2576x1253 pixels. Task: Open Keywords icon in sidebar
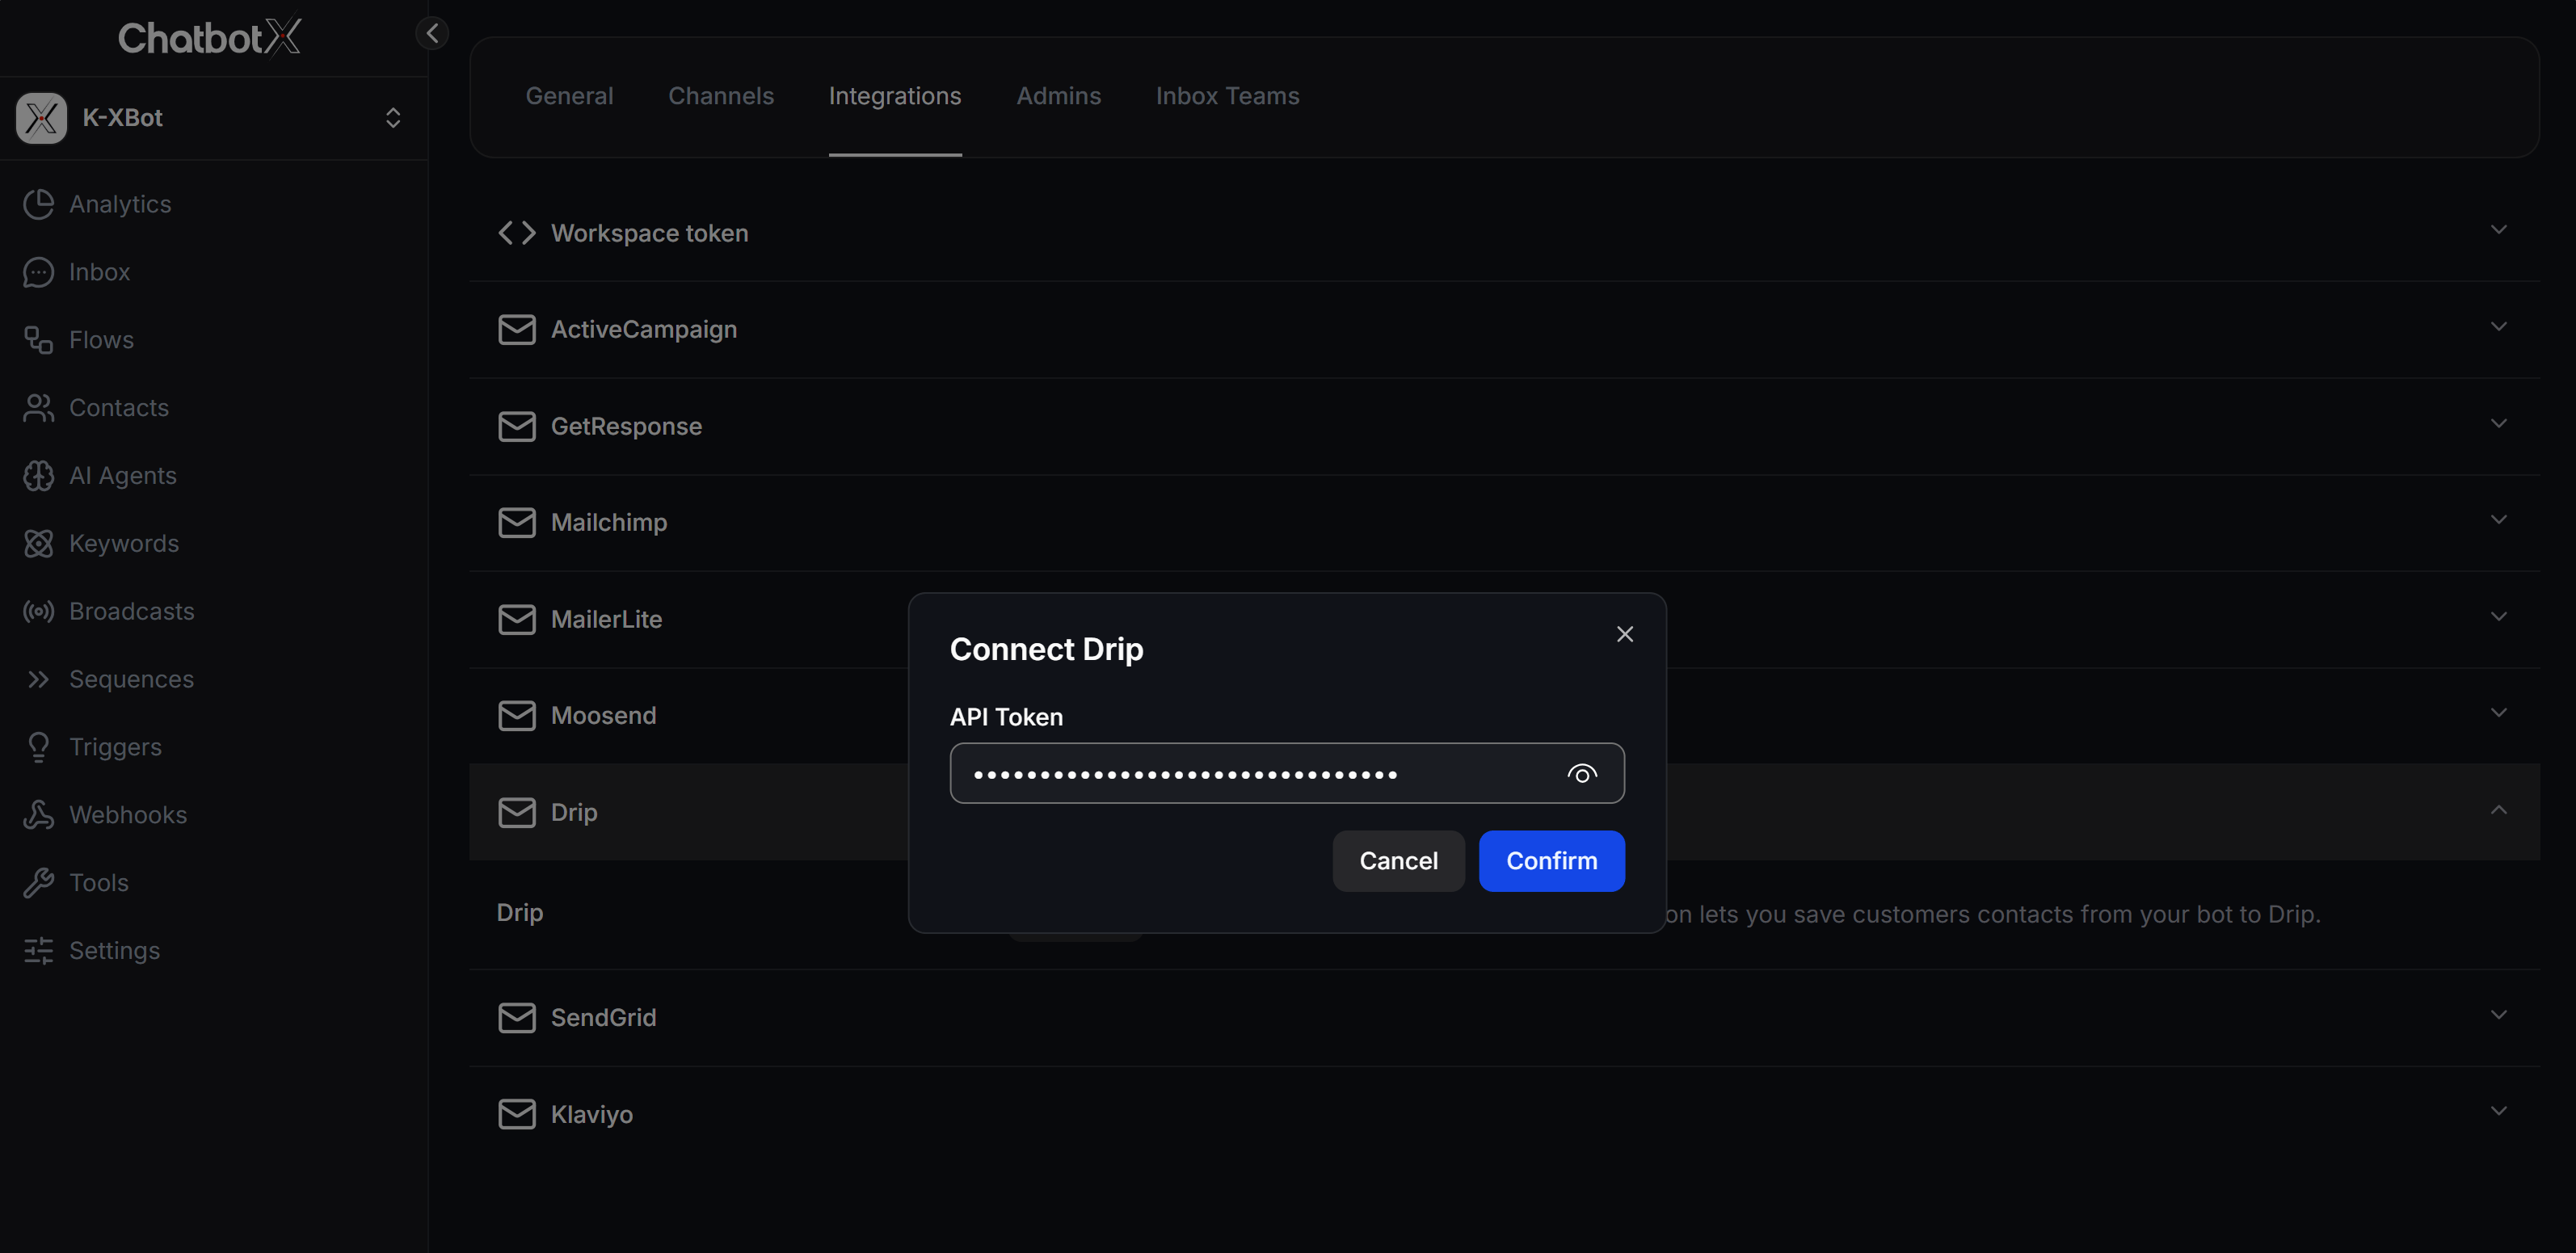pos(38,543)
